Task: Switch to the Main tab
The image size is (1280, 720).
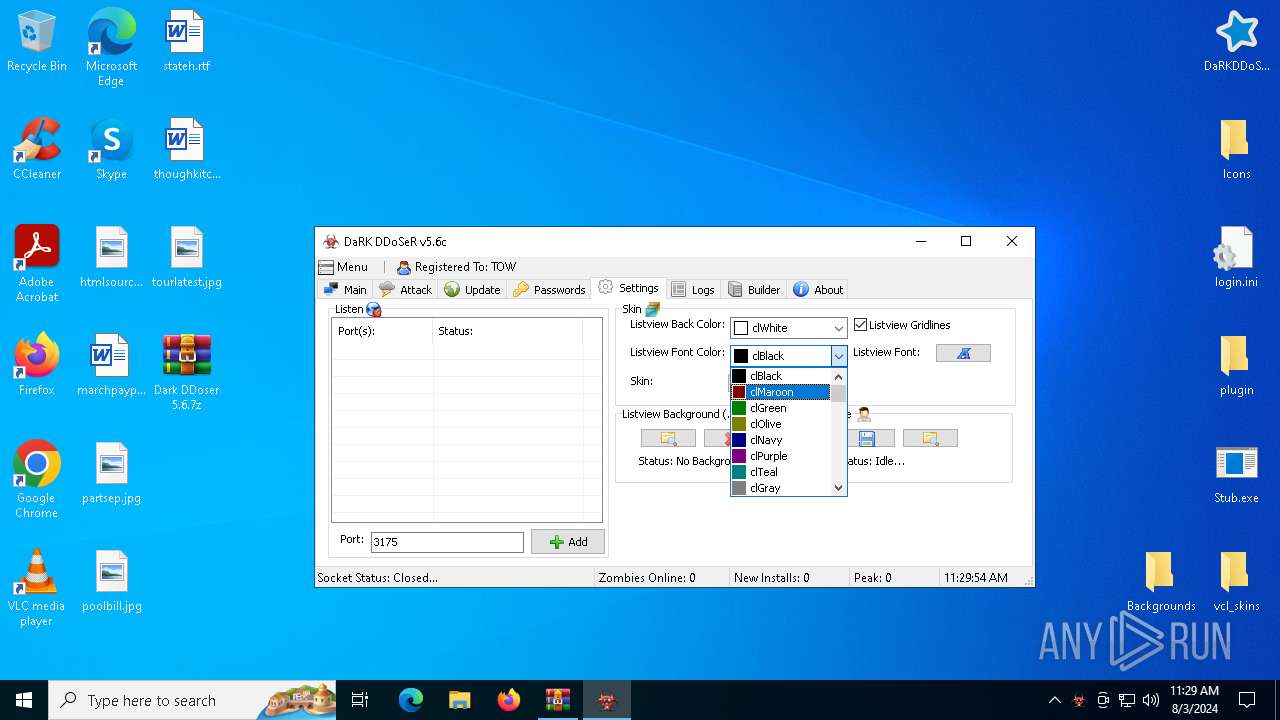Action: click(x=345, y=289)
